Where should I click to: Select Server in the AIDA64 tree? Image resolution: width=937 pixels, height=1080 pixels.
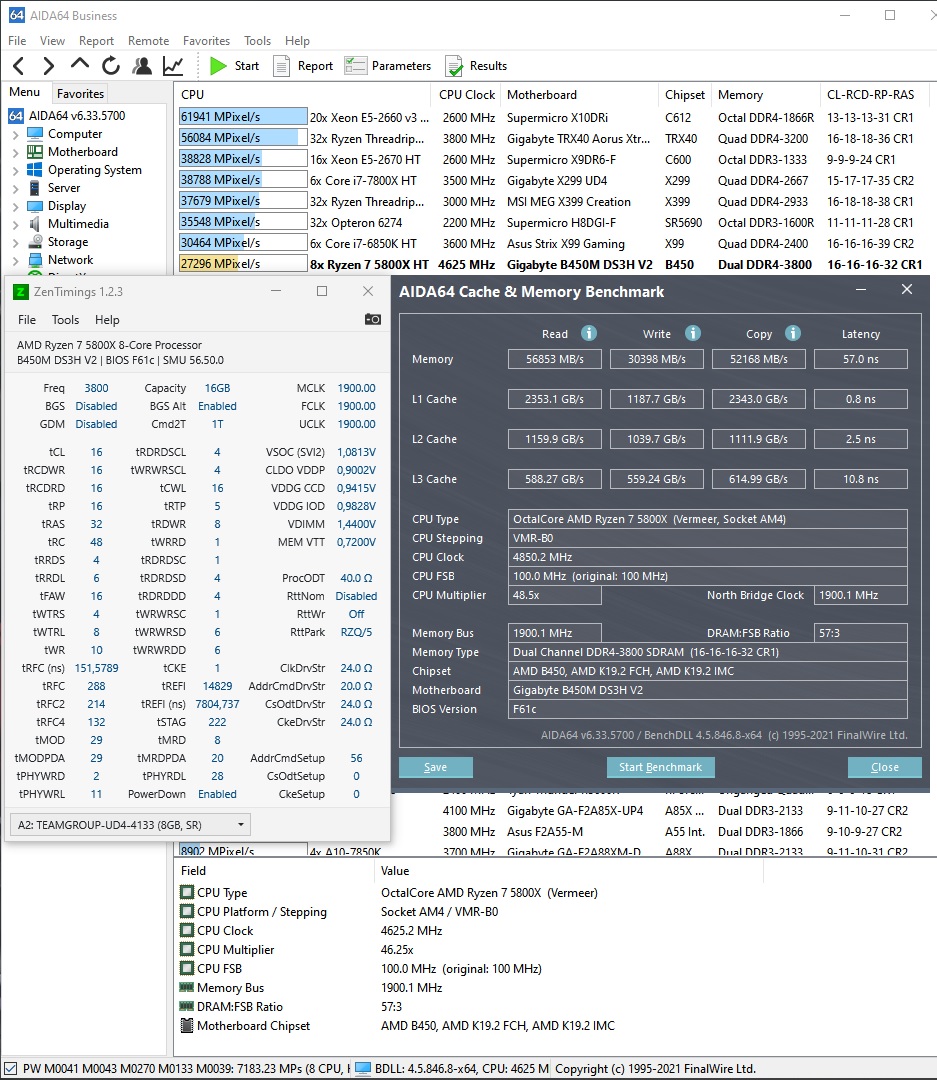[x=63, y=187]
